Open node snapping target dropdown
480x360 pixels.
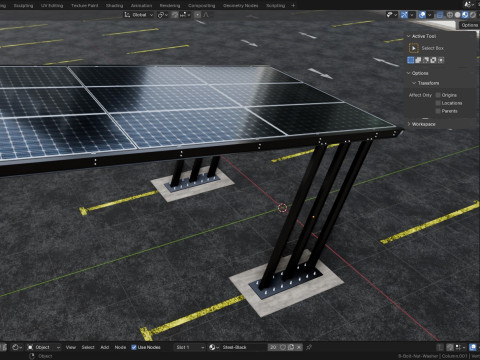pos(460,347)
